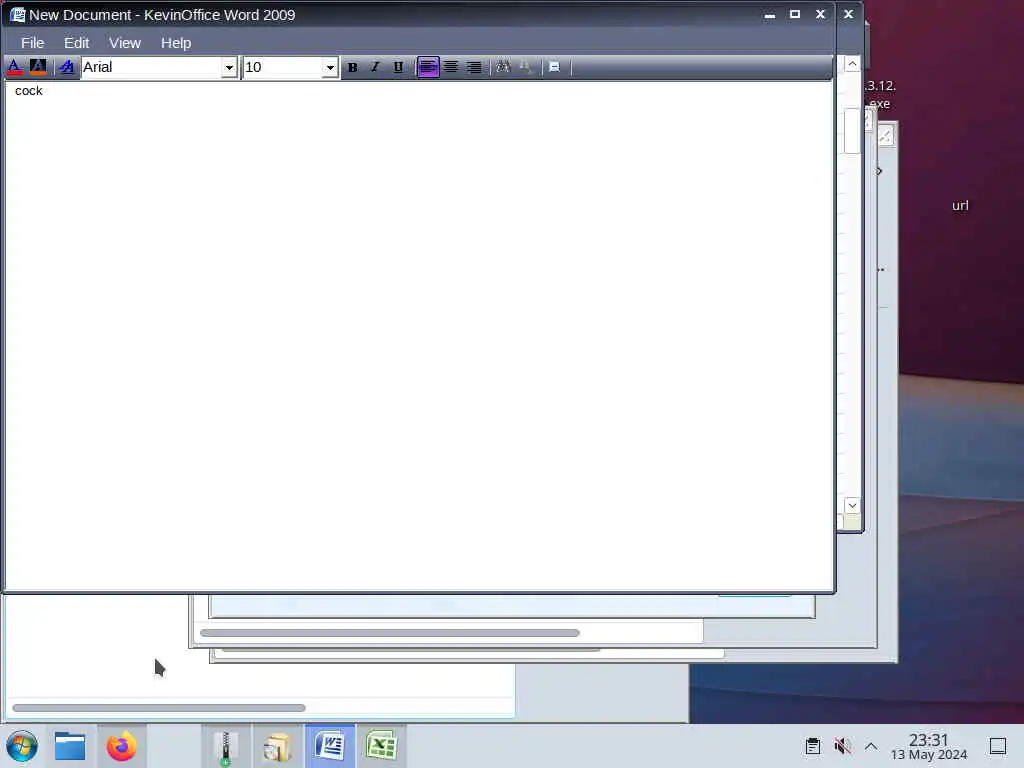This screenshot has width=1024, height=768.
Task: Open the Help menu
Action: pyautogui.click(x=176, y=43)
